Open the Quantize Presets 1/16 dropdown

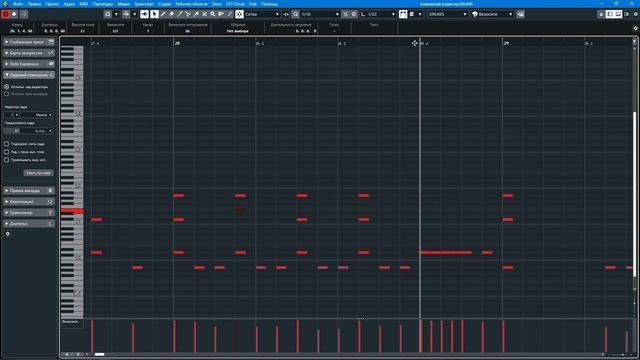[x=320, y=14]
